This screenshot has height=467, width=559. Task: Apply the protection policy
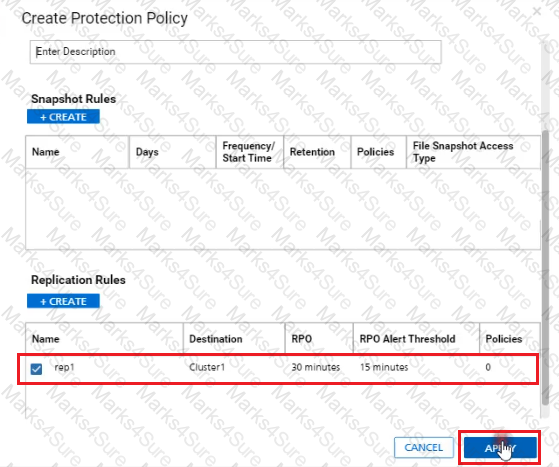click(x=500, y=448)
